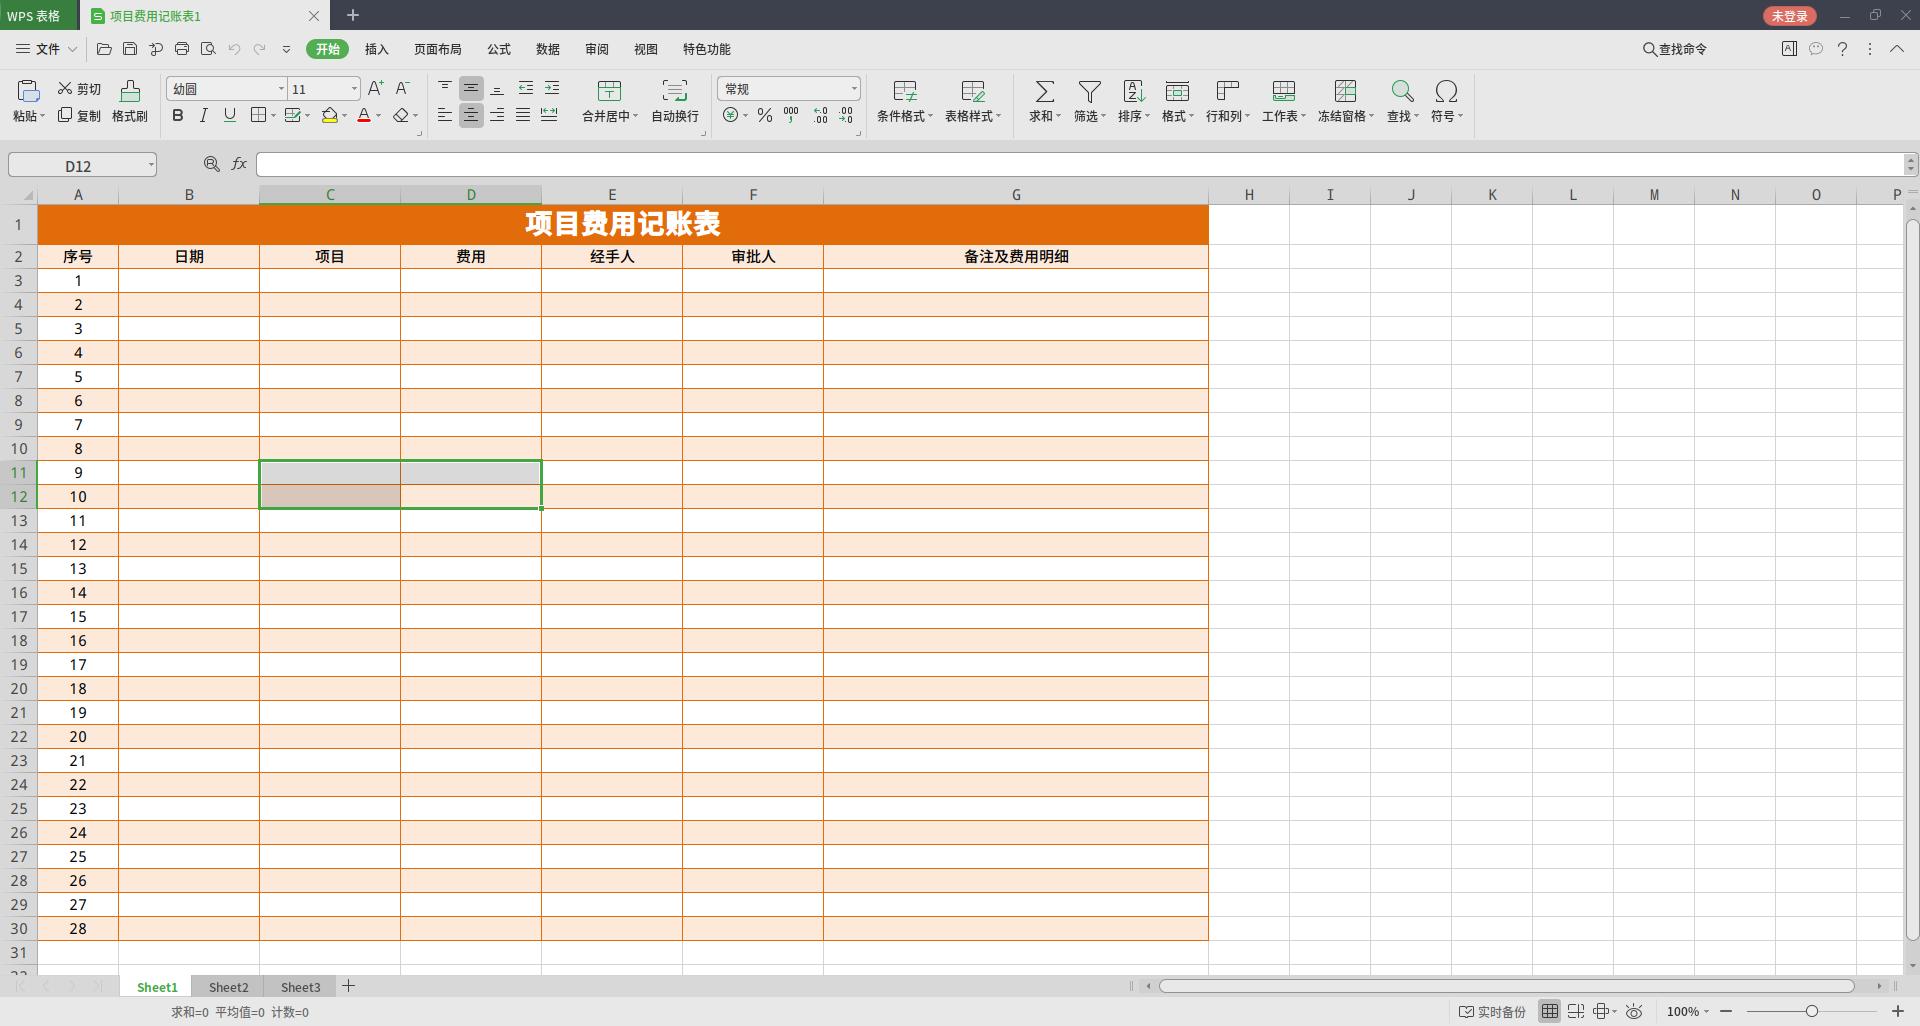
Task: Expand the font size dropdown showing 11
Action: 353,88
